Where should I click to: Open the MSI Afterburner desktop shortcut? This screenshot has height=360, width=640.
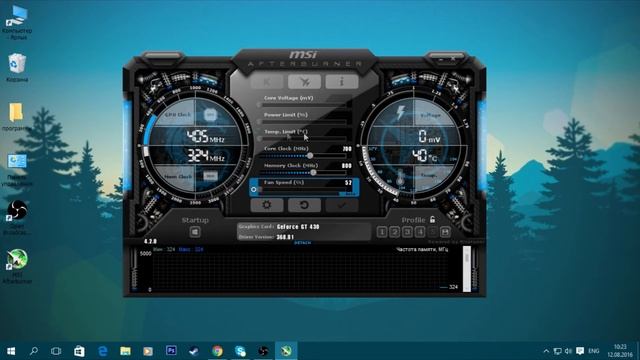[x=17, y=266]
